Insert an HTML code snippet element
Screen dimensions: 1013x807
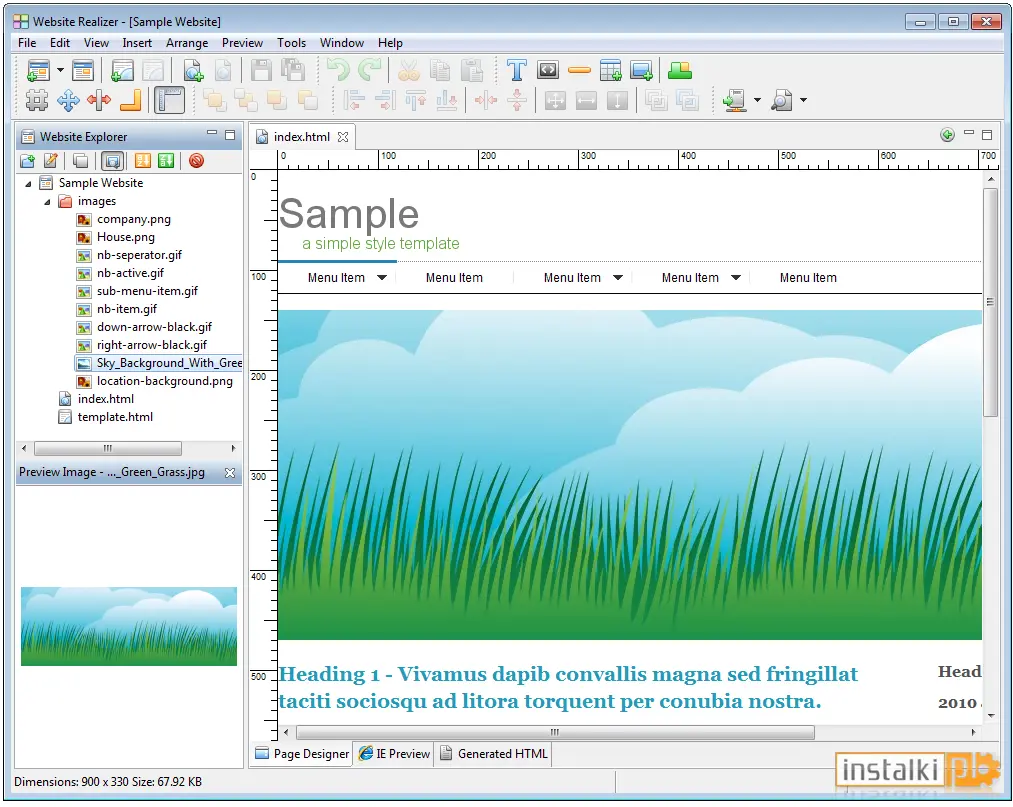[x=548, y=70]
